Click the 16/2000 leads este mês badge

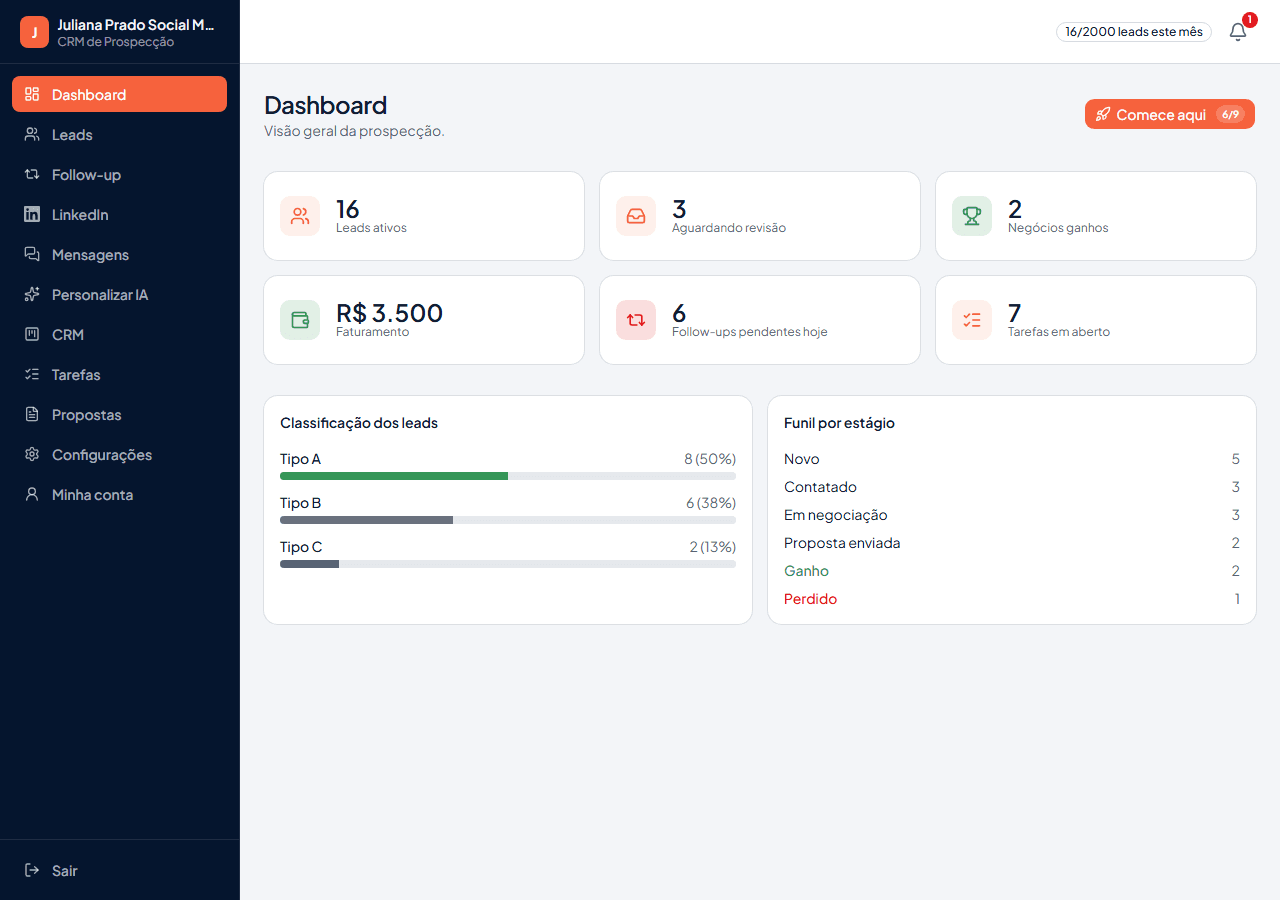click(1134, 32)
